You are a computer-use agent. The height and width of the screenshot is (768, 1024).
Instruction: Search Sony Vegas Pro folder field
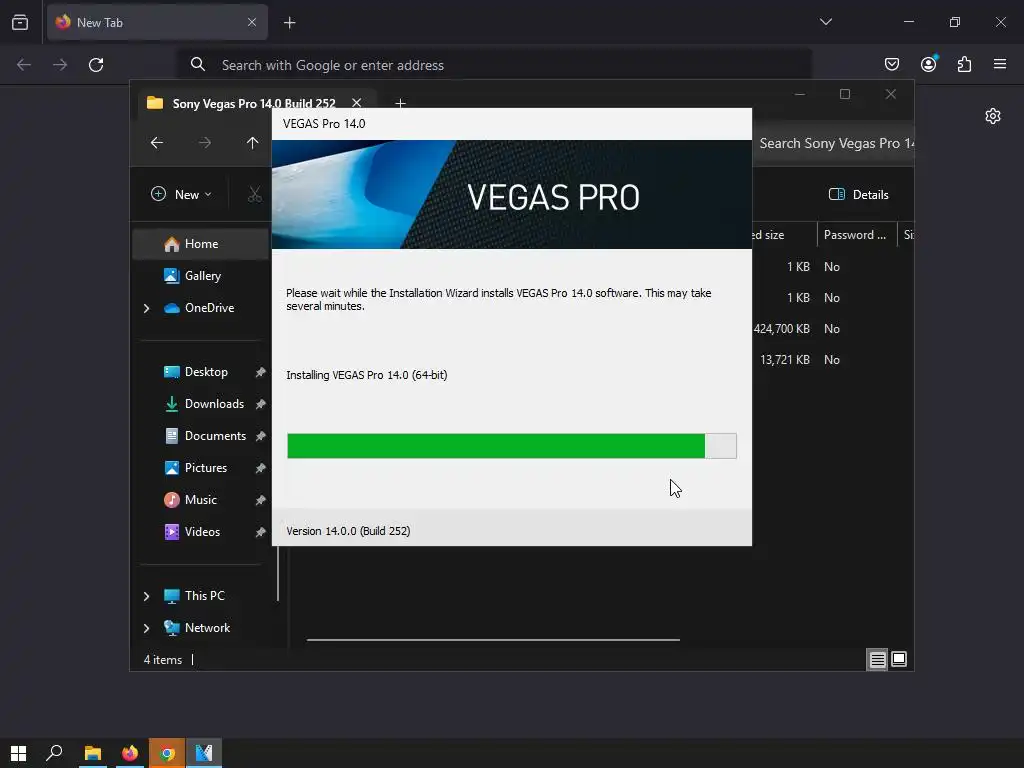(833, 143)
